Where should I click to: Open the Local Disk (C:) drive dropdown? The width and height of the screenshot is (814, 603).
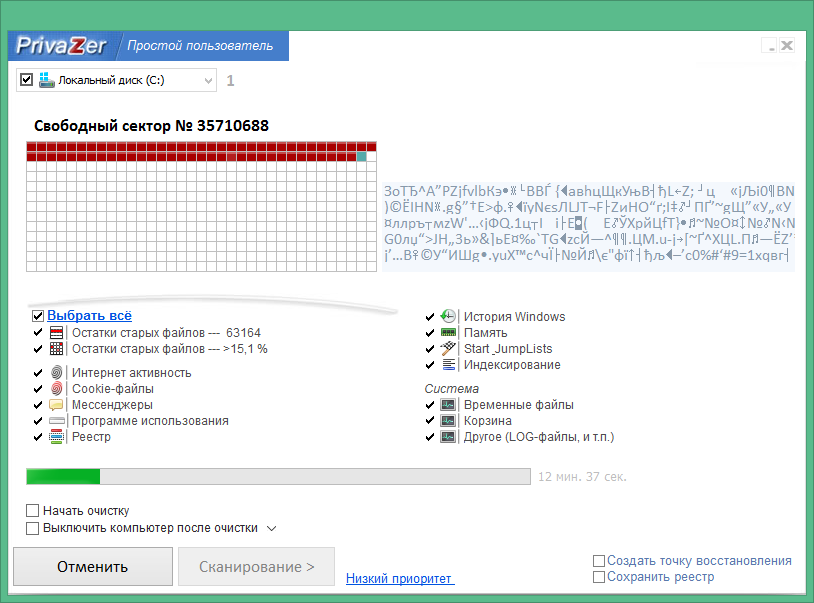[x=208, y=80]
